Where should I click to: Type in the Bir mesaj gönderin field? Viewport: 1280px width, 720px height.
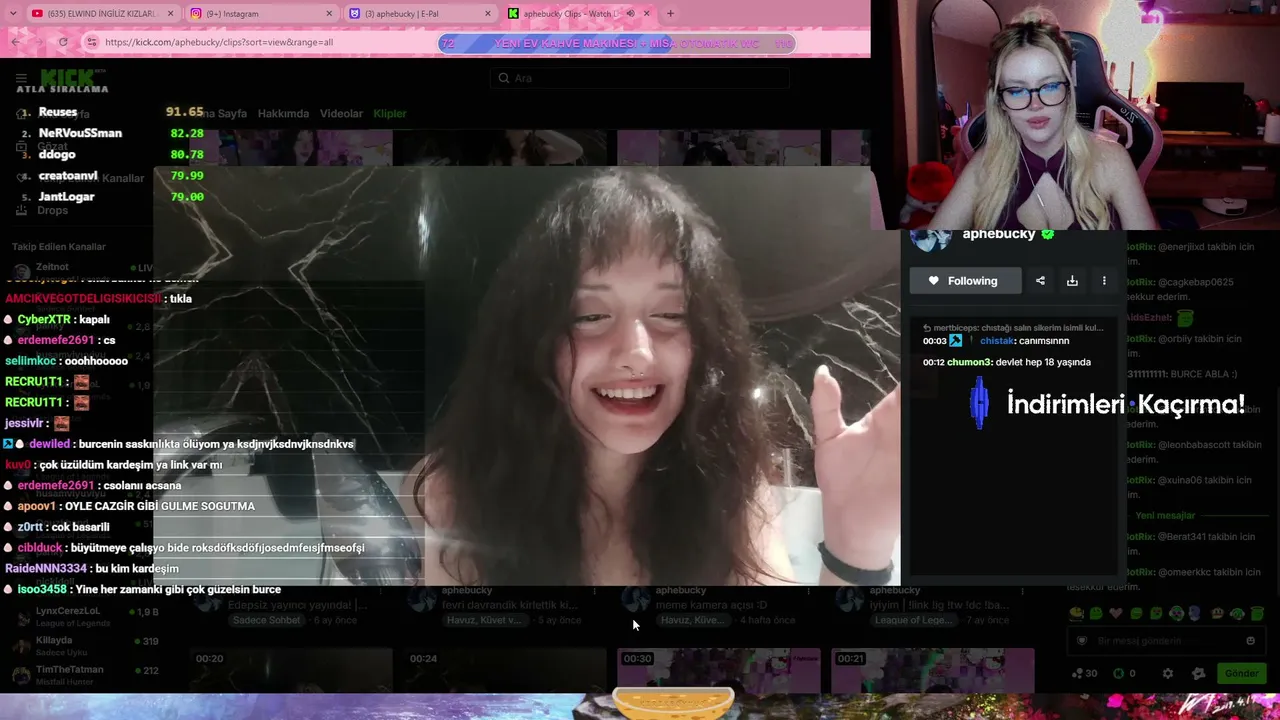pyautogui.click(x=1165, y=641)
